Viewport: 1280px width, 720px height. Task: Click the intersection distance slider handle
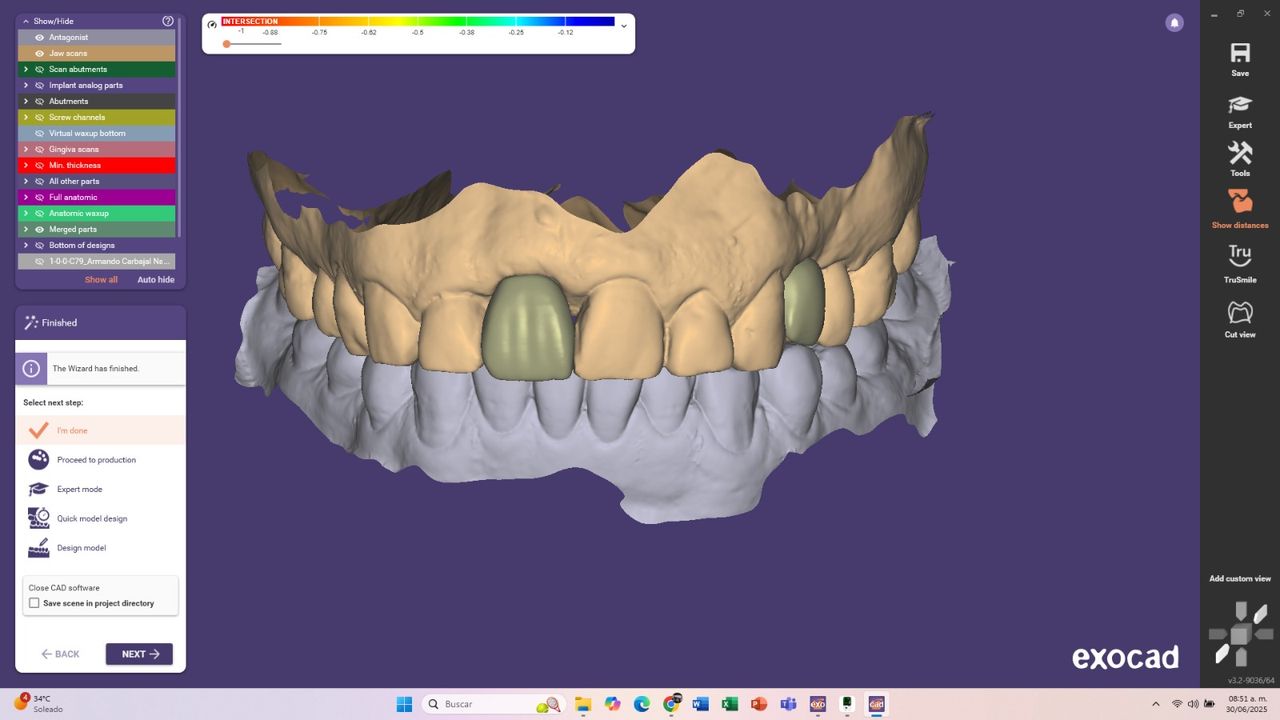click(x=227, y=44)
